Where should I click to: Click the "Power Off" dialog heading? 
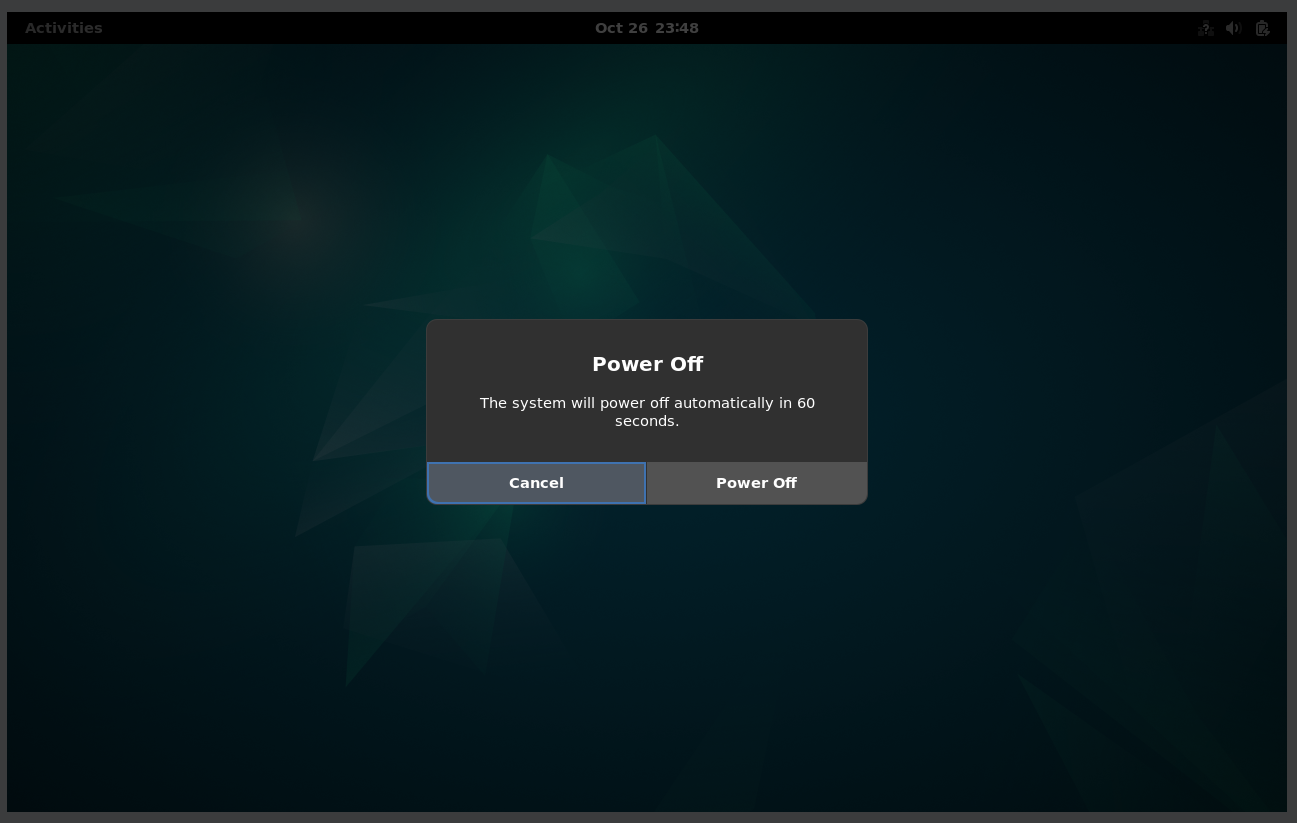click(x=647, y=364)
